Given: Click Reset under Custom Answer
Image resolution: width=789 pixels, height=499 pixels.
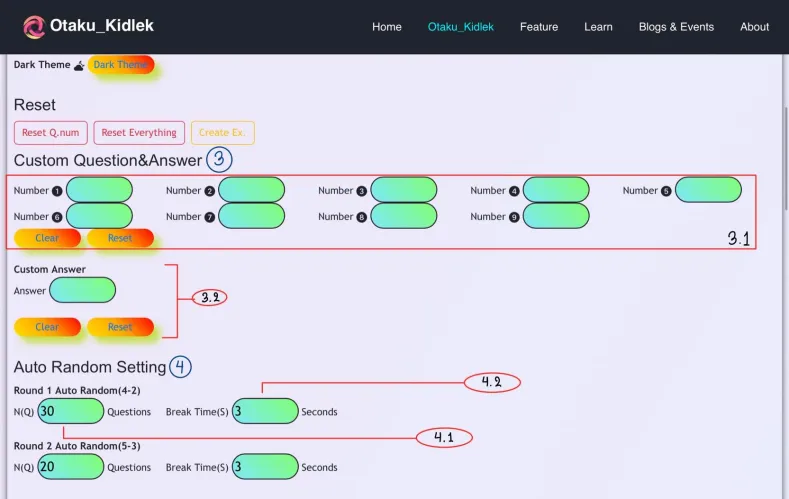Looking at the screenshot, I should click(x=120, y=327).
